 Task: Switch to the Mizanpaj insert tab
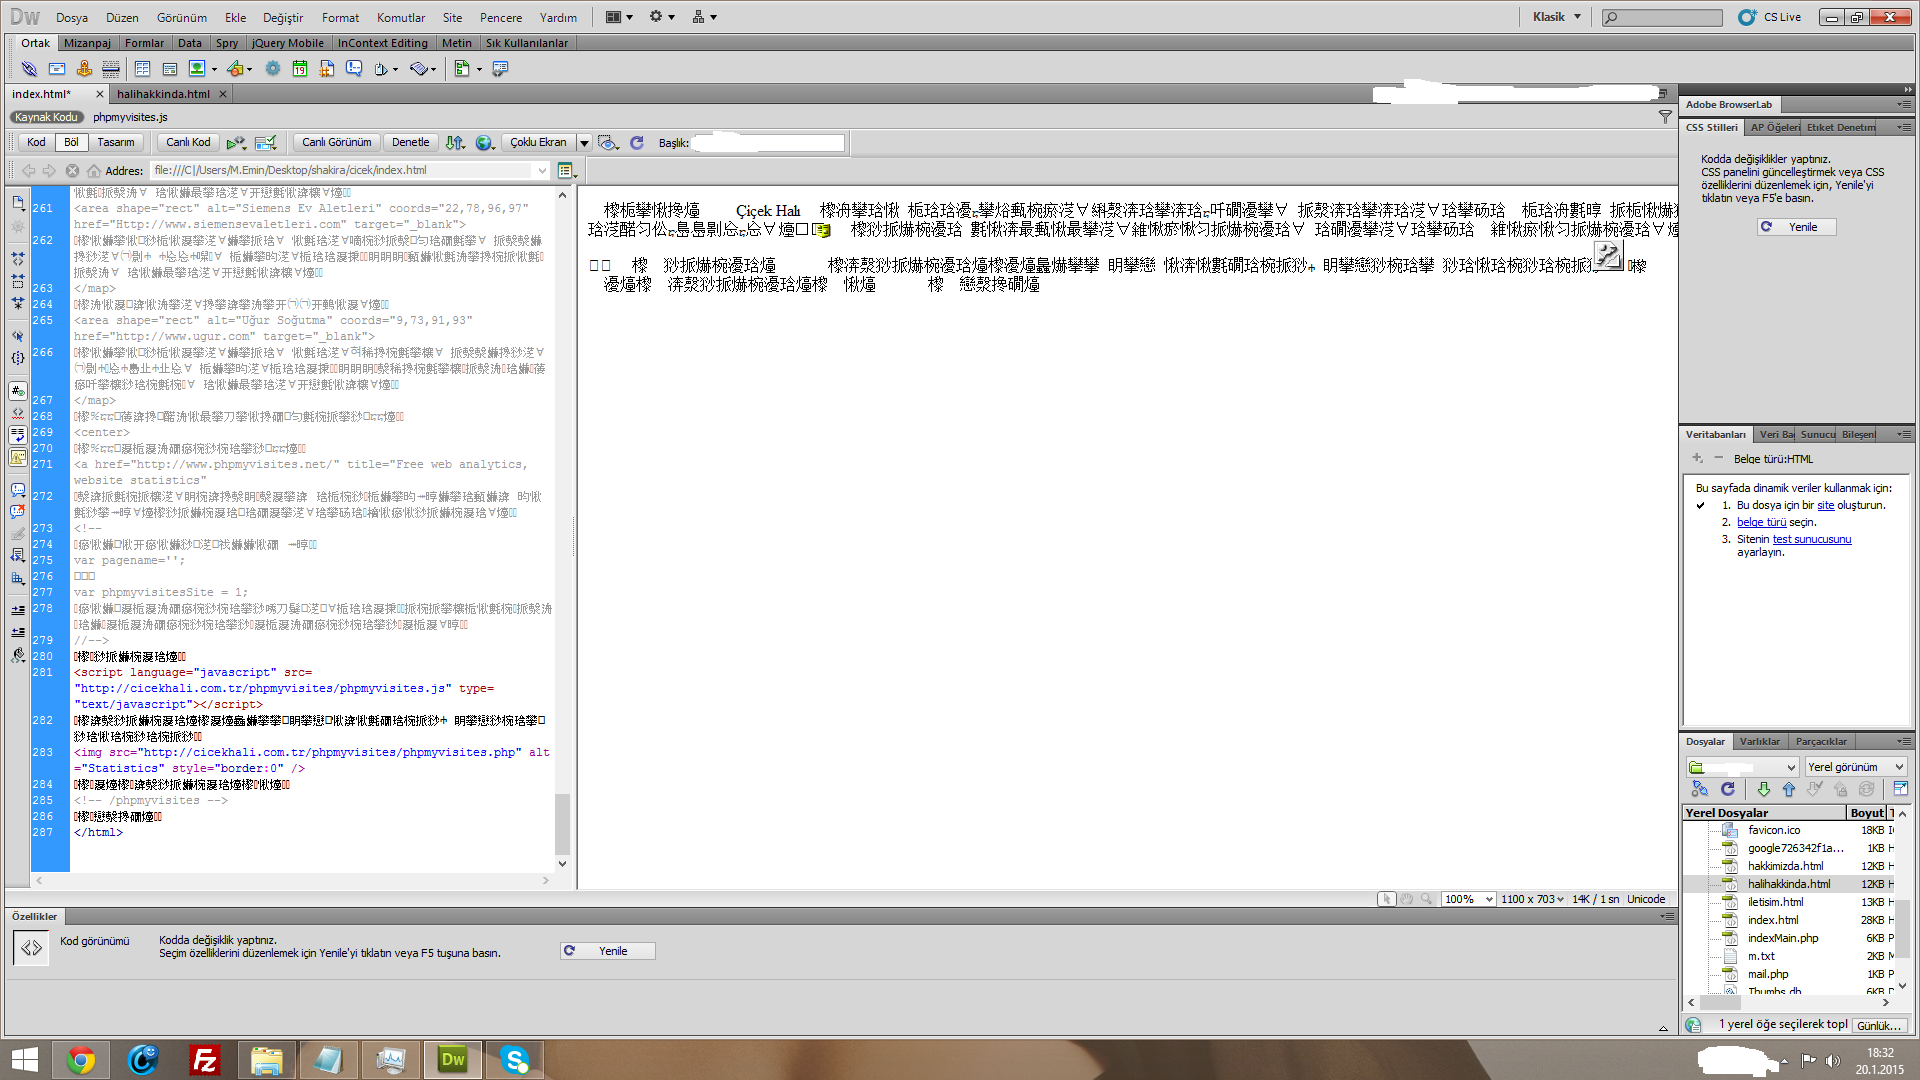[87, 43]
